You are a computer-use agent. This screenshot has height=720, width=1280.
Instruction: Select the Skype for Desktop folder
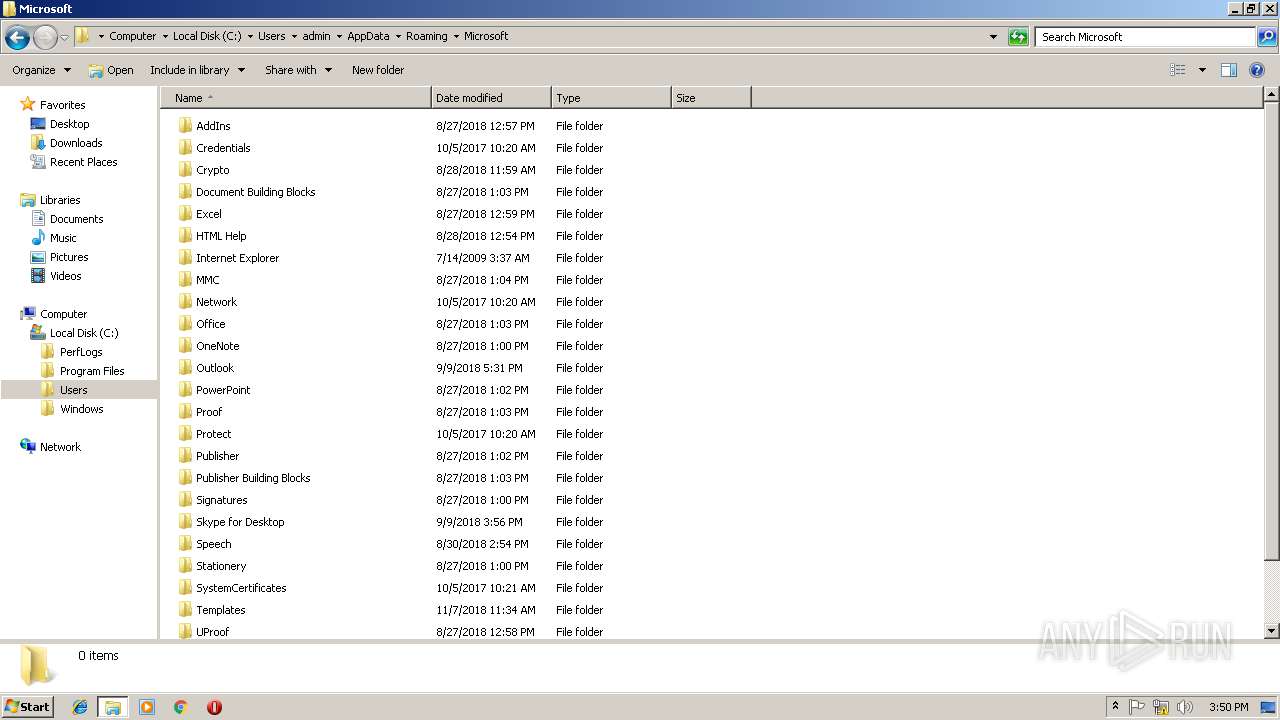pos(240,522)
